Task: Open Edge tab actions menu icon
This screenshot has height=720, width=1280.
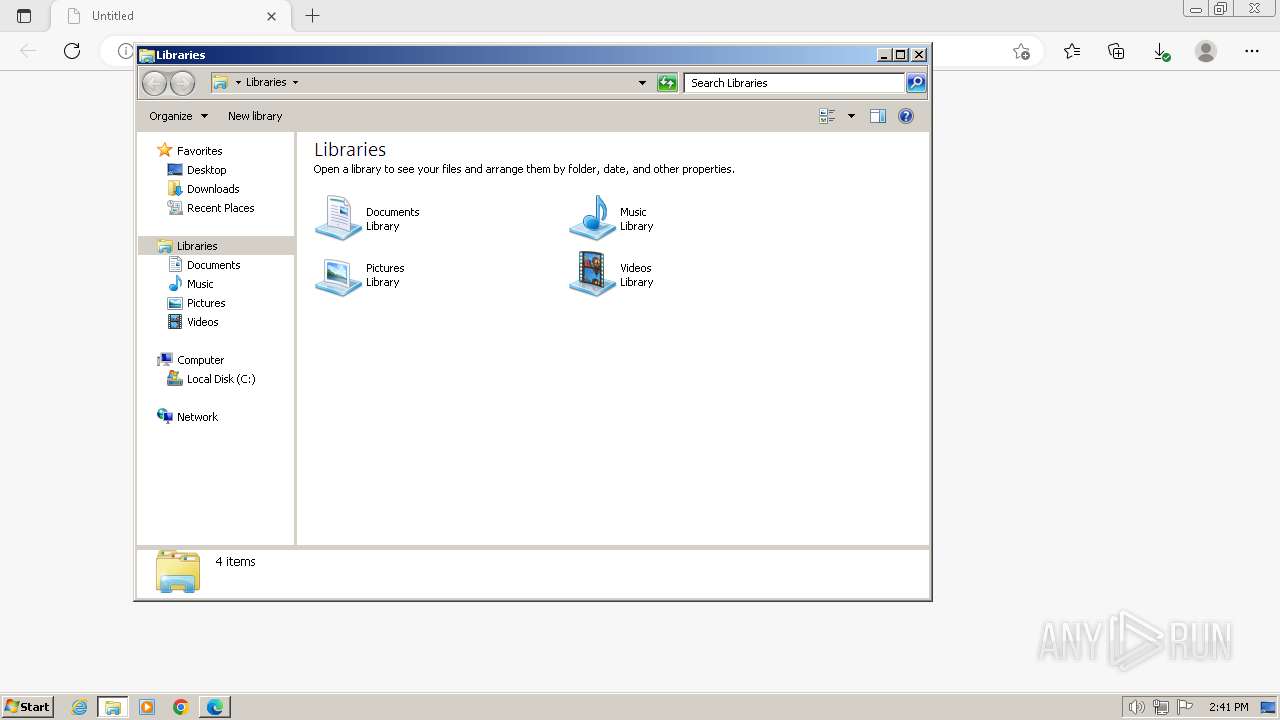Action: tap(24, 16)
